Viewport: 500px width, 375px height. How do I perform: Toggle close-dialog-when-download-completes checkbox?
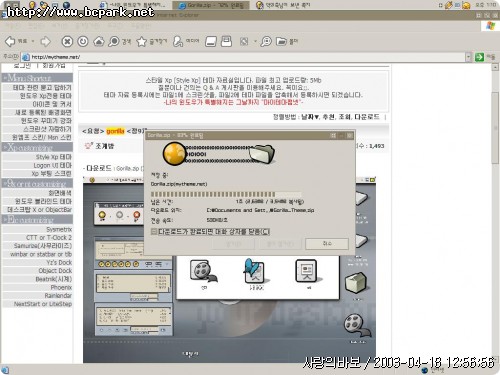pyautogui.click(x=154, y=232)
